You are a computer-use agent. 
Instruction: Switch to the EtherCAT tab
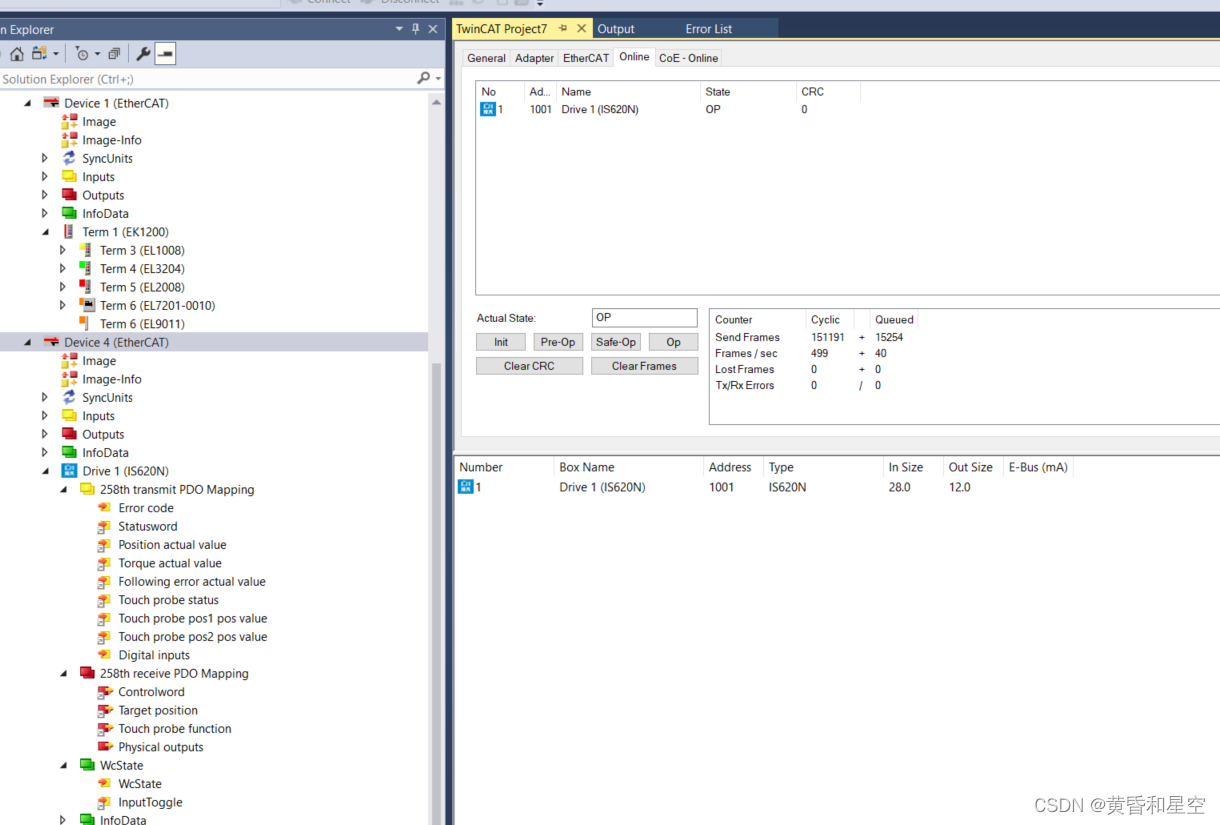click(x=586, y=58)
